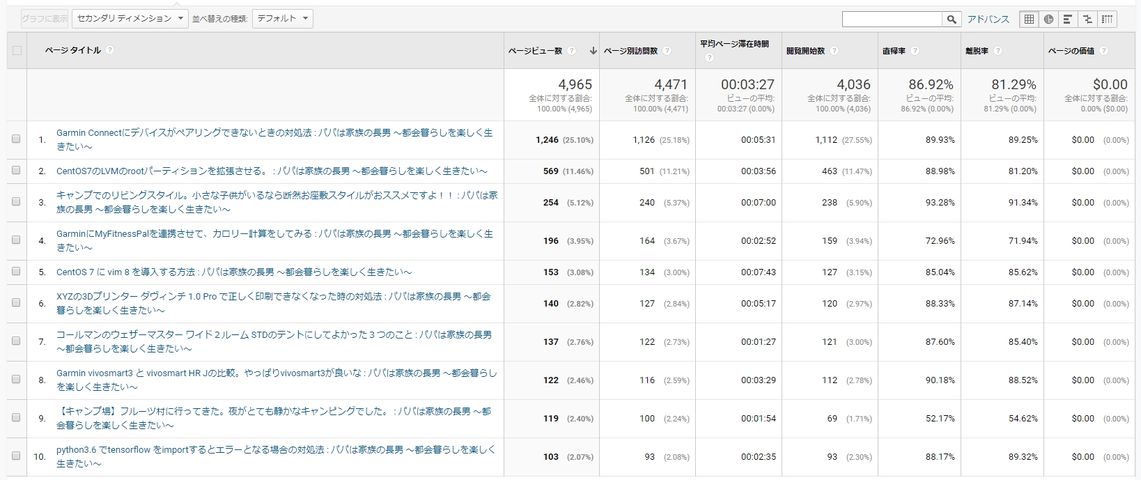The width and height of the screenshot is (1141, 480).
Task: Check the row 1 Garmin Connect checkbox
Action: 16,139
